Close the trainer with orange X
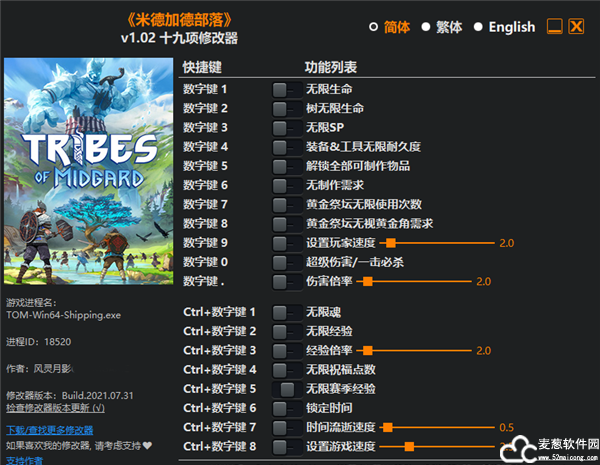This screenshot has height=465, width=600. tap(576, 26)
